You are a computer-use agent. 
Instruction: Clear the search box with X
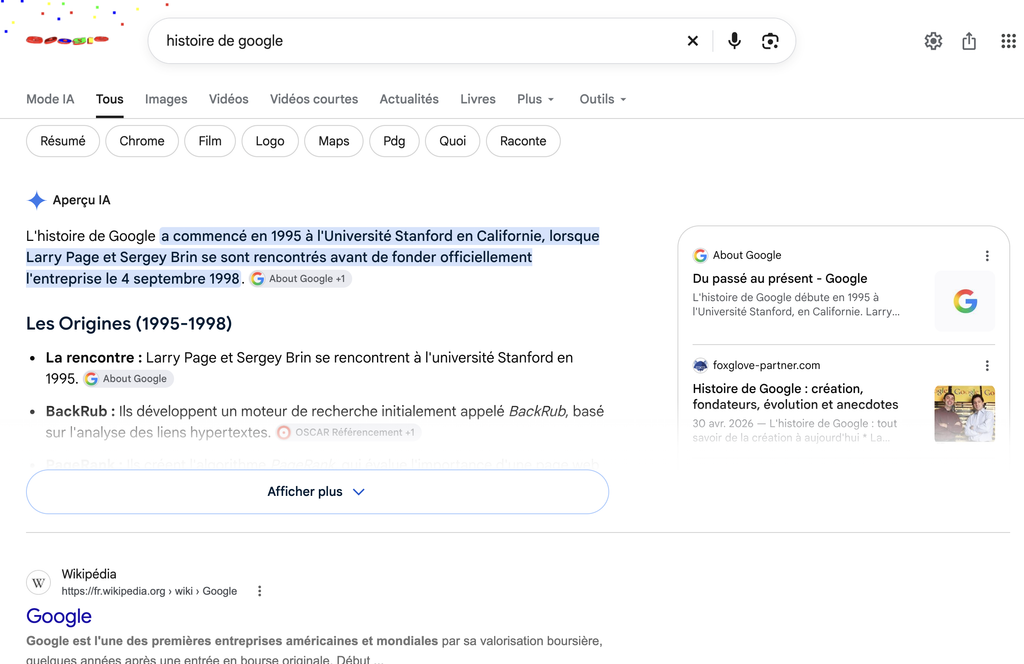pos(693,41)
